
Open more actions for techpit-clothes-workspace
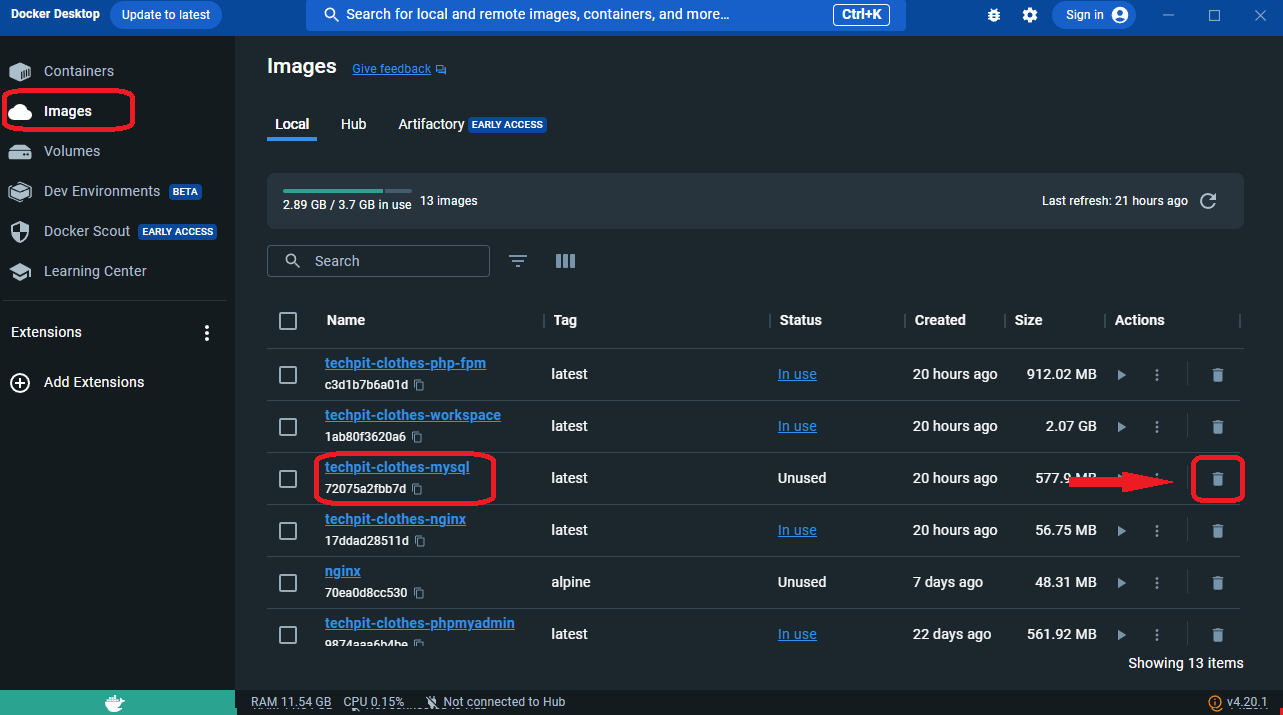1157,427
